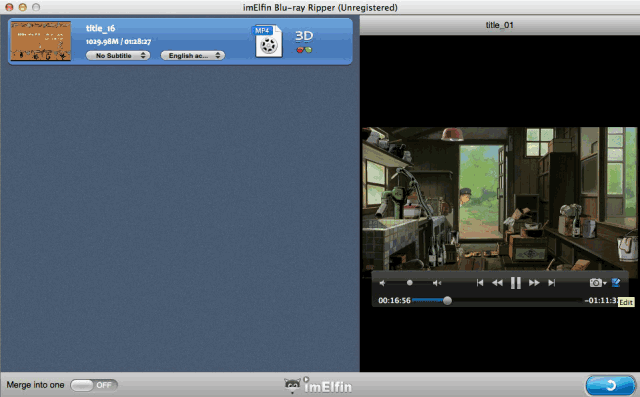Open the snapshot options arrow
The image size is (640, 397).
(x=605, y=283)
